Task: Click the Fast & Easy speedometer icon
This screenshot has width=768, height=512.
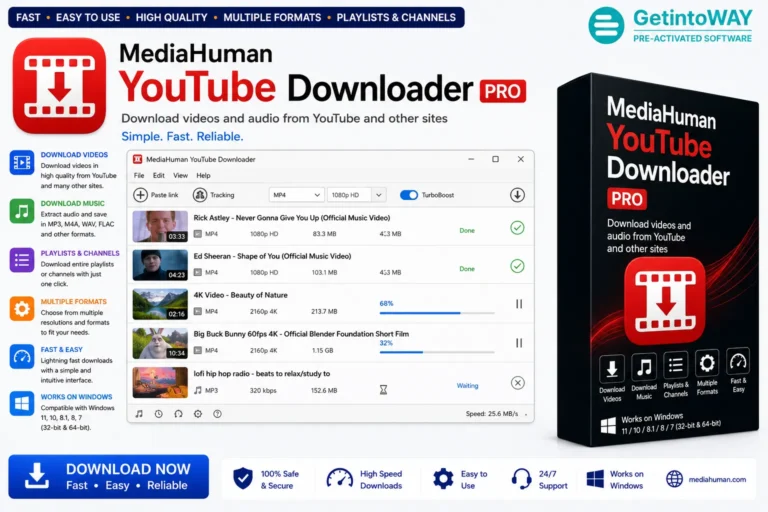Action: [x=22, y=357]
